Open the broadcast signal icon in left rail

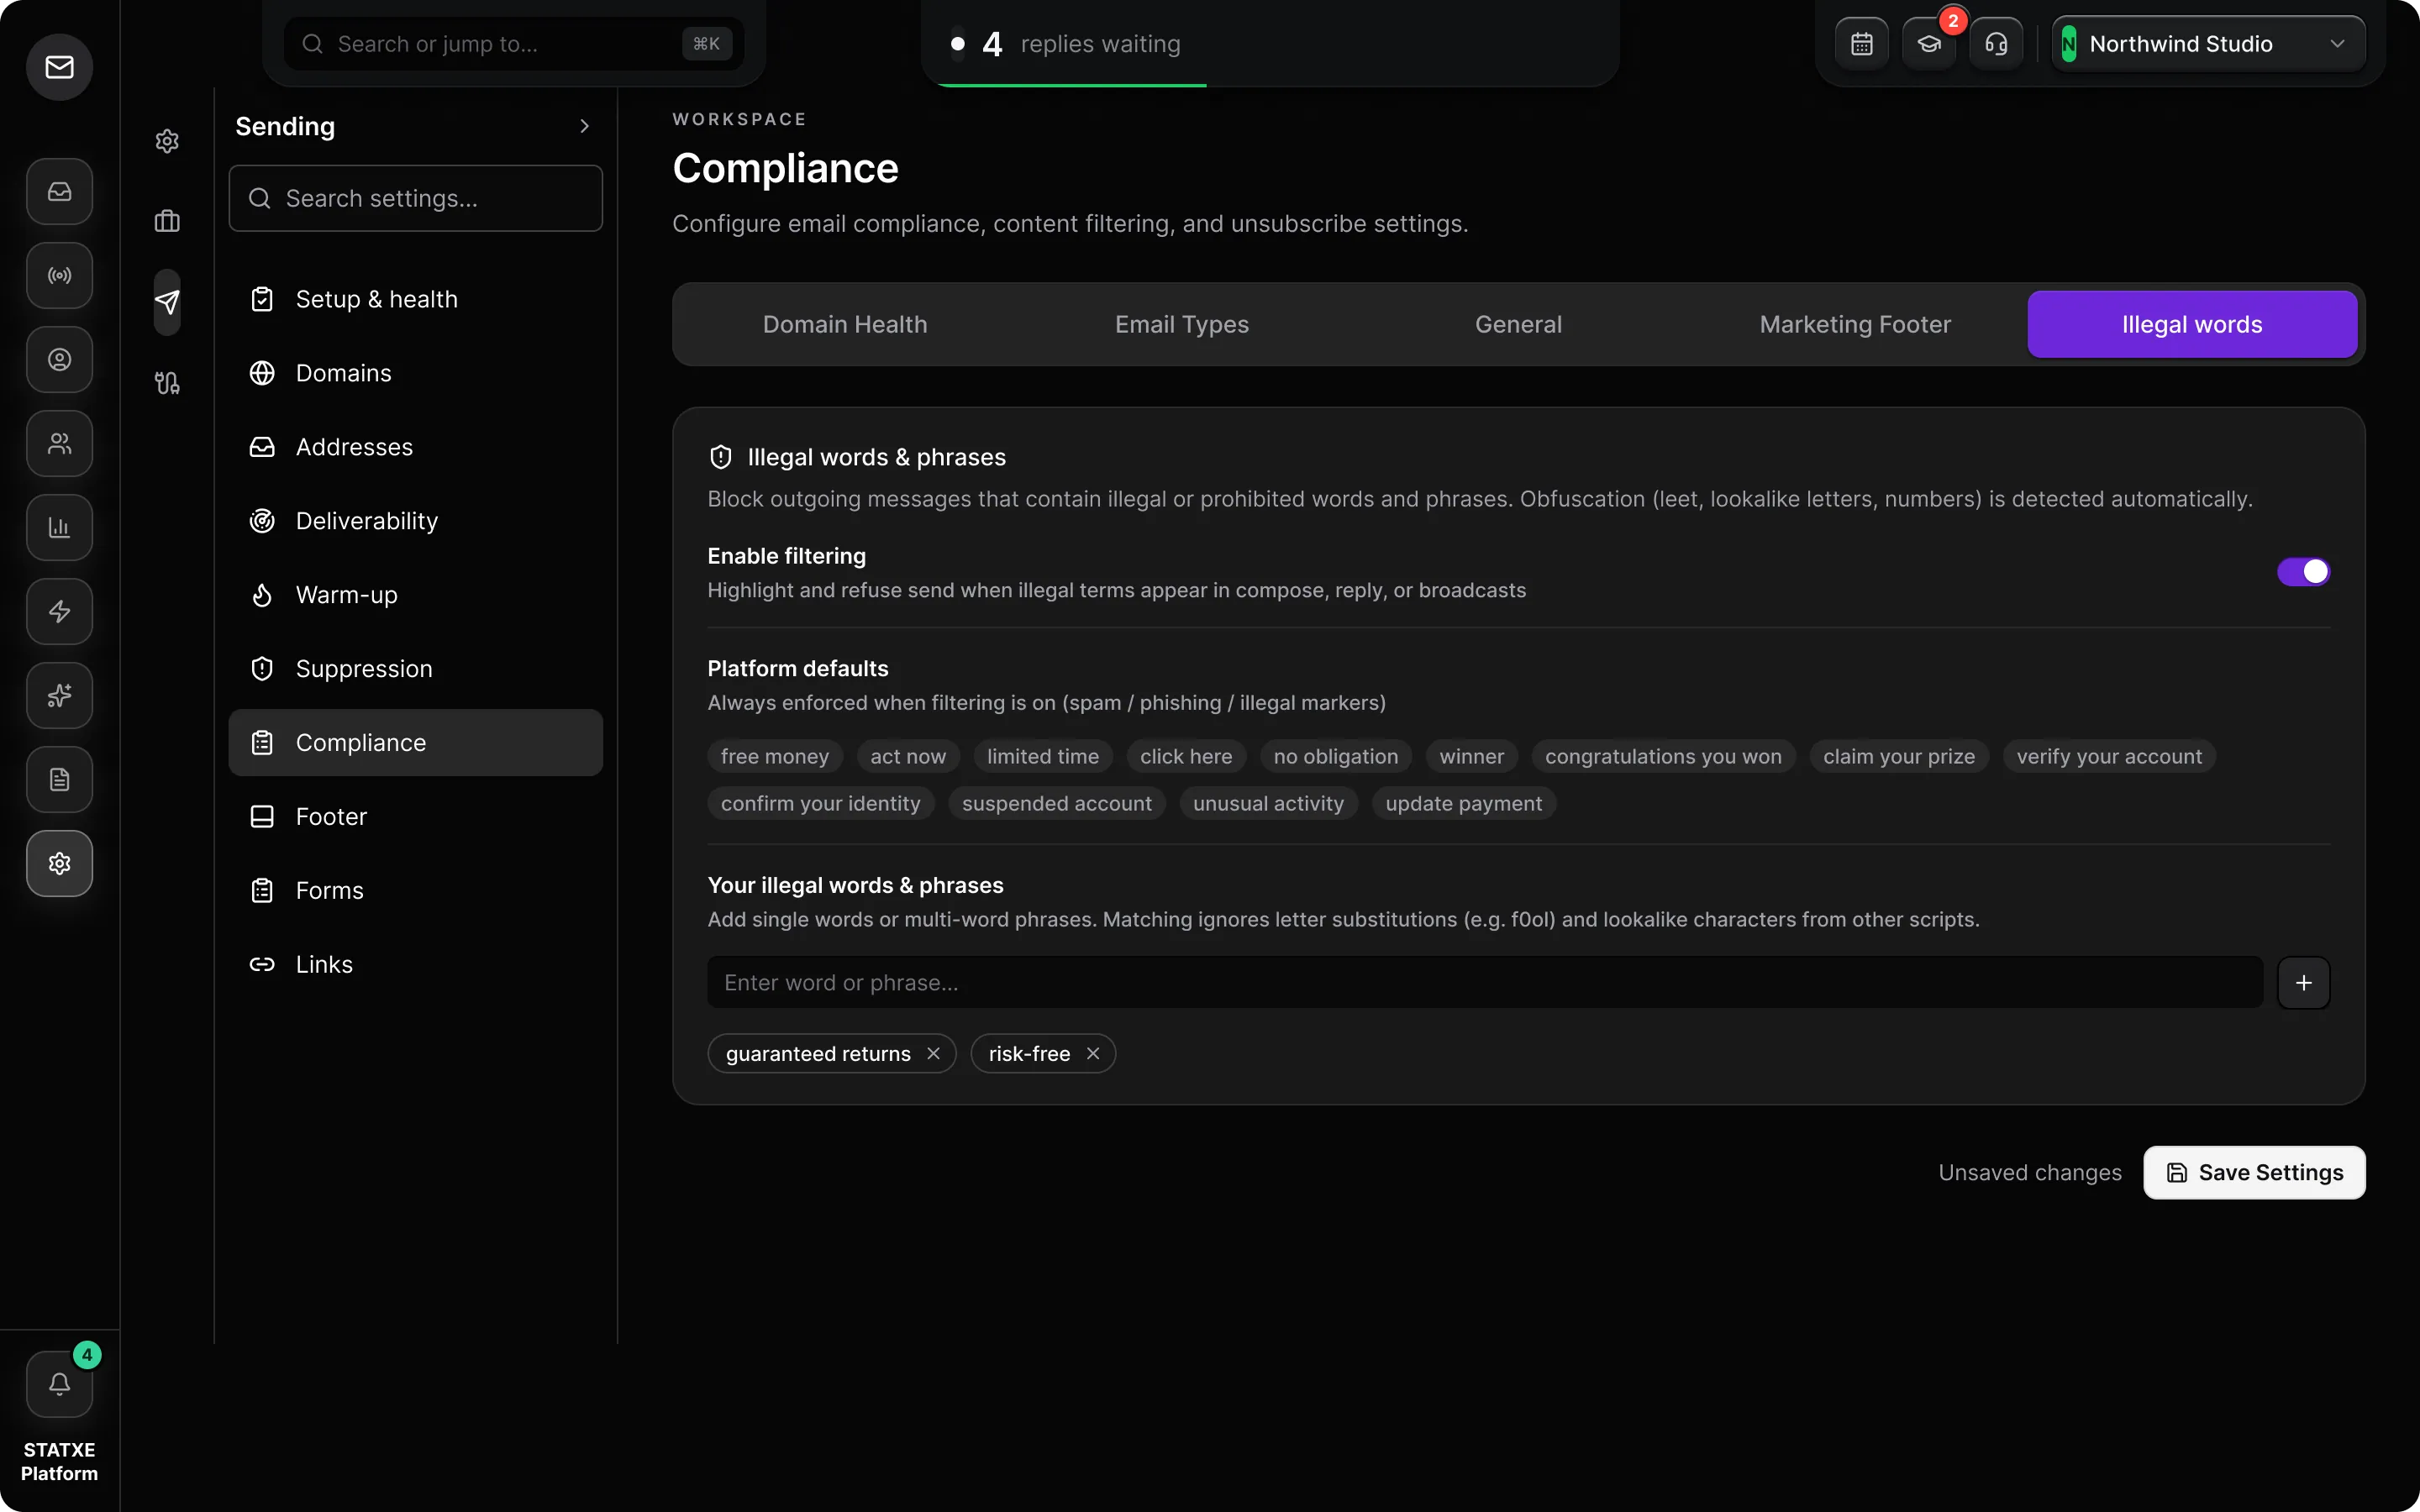59,275
